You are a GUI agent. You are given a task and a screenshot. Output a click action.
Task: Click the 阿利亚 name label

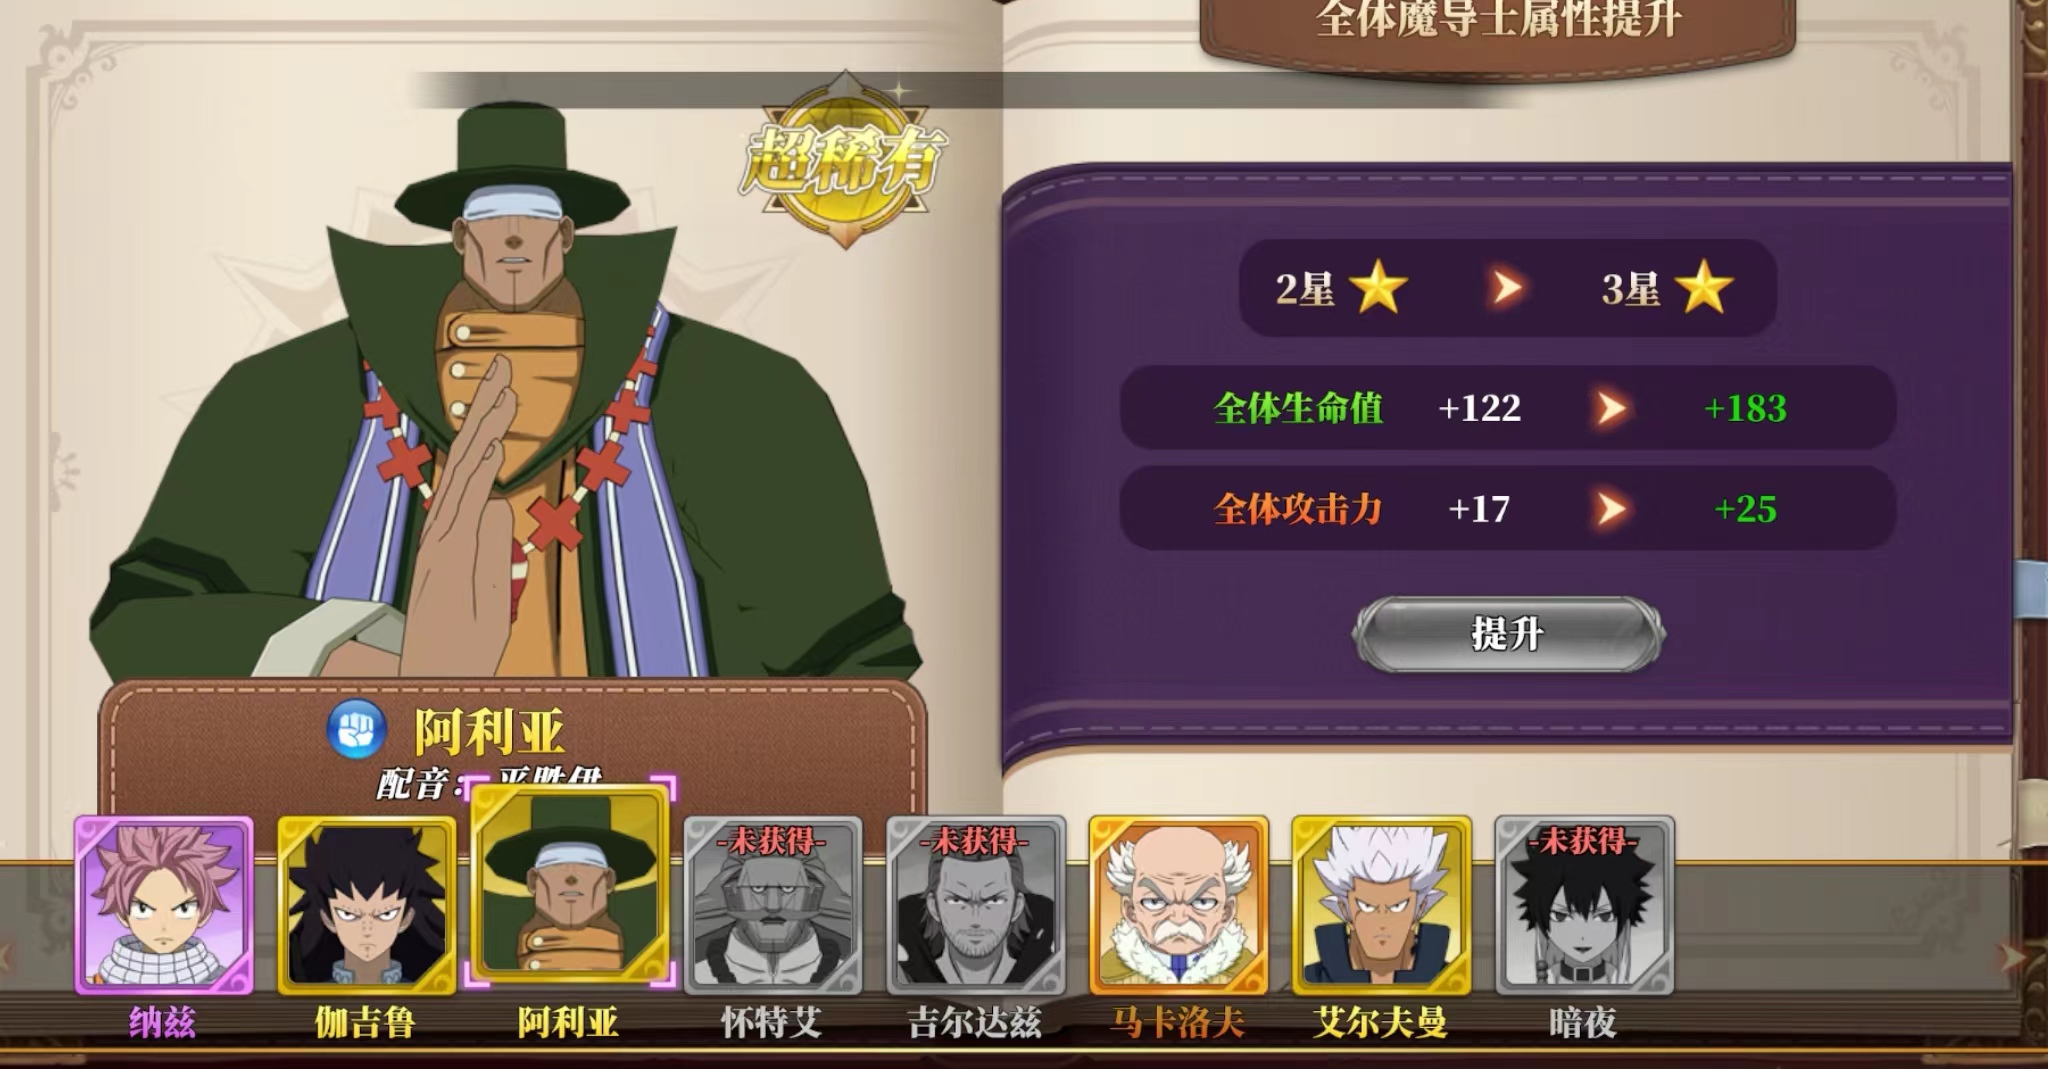coord(489,732)
